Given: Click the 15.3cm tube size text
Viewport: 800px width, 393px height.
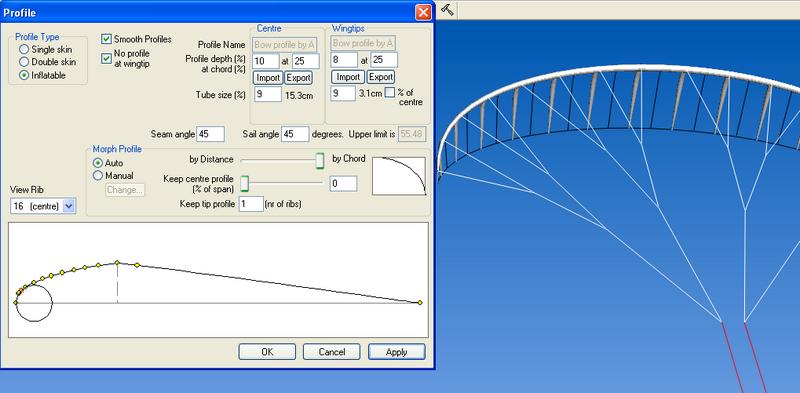Looking at the screenshot, I should (x=299, y=95).
